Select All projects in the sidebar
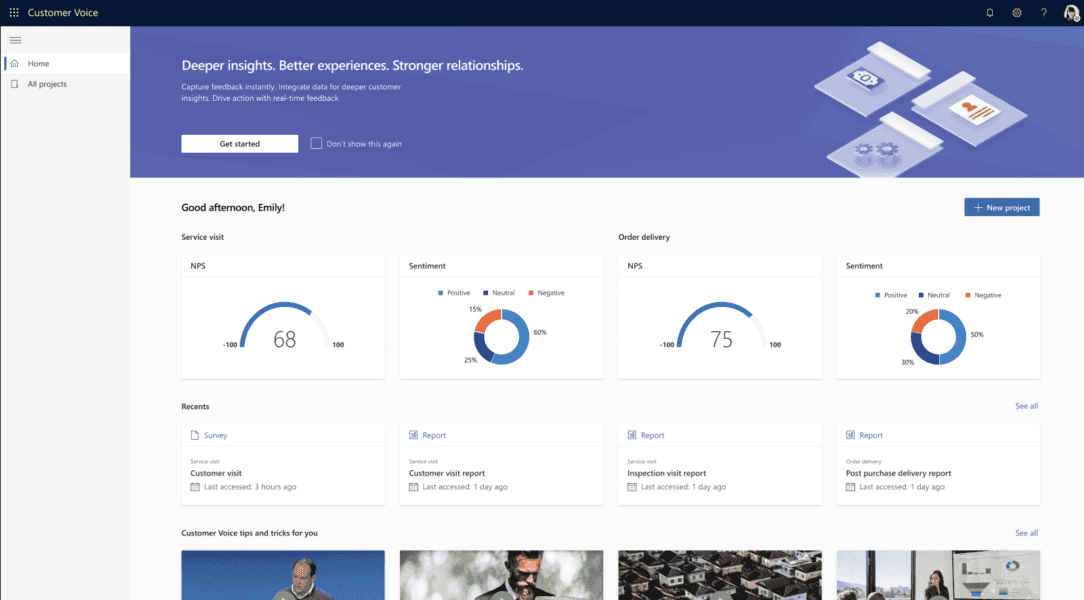Screen dimensions: 1084x600 [44, 84]
